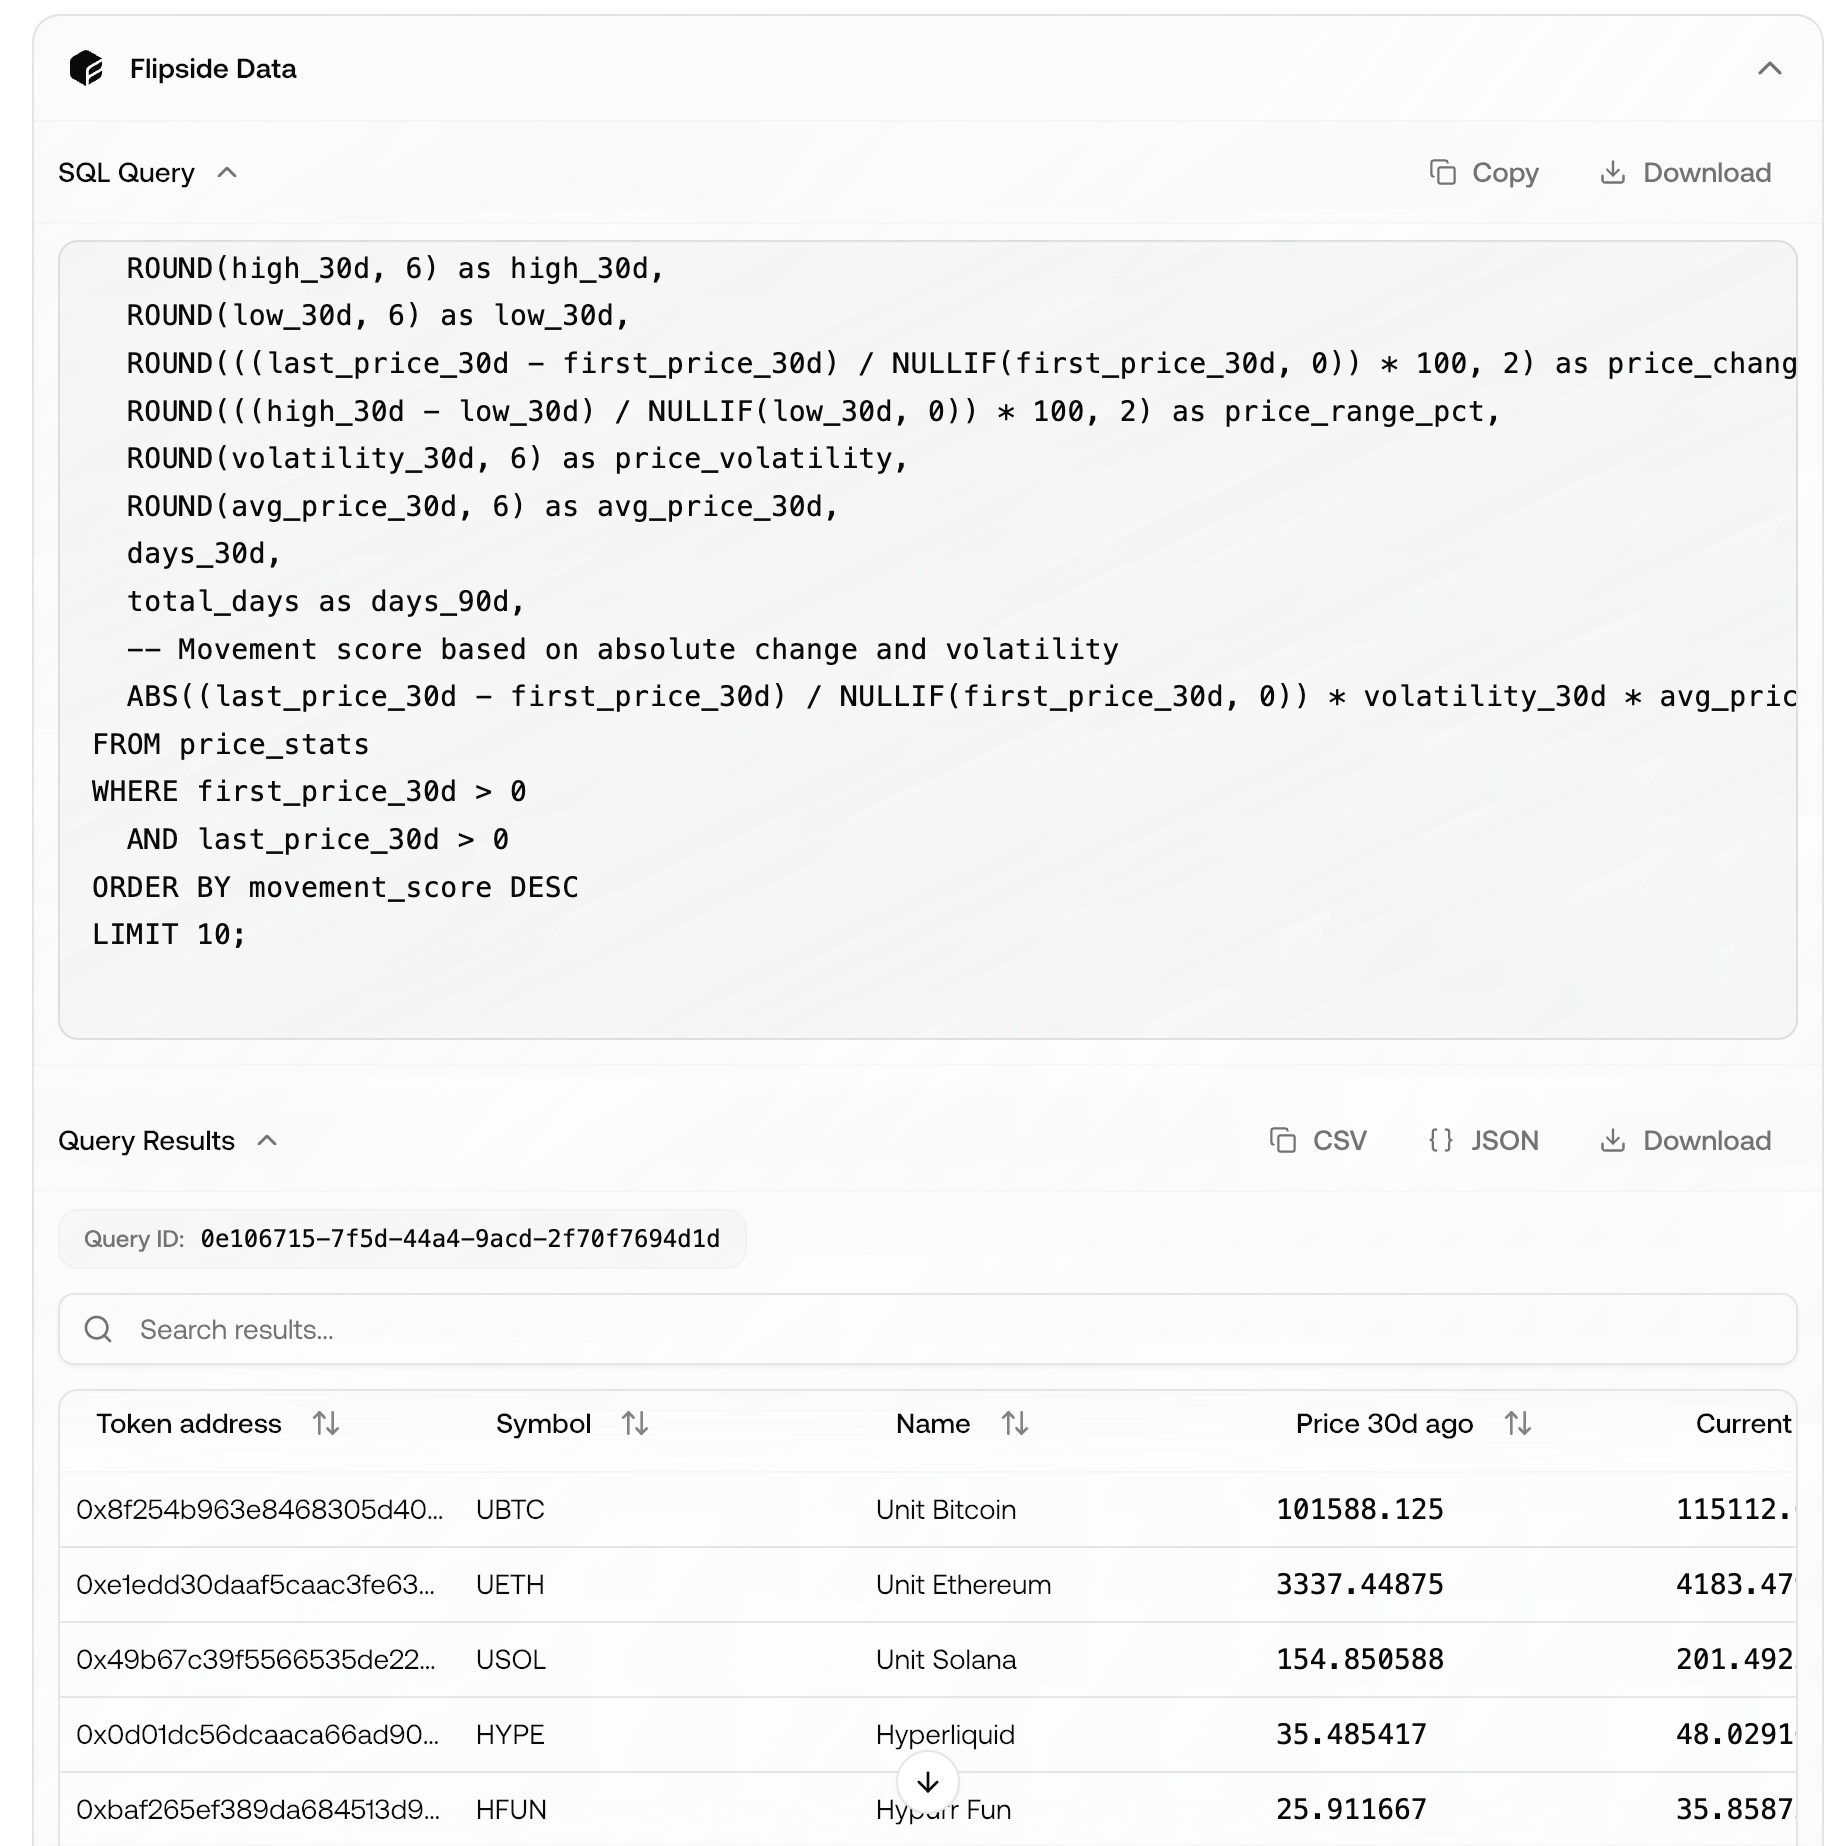
Task: Collapse the Flipside Data panel
Action: (1768, 68)
